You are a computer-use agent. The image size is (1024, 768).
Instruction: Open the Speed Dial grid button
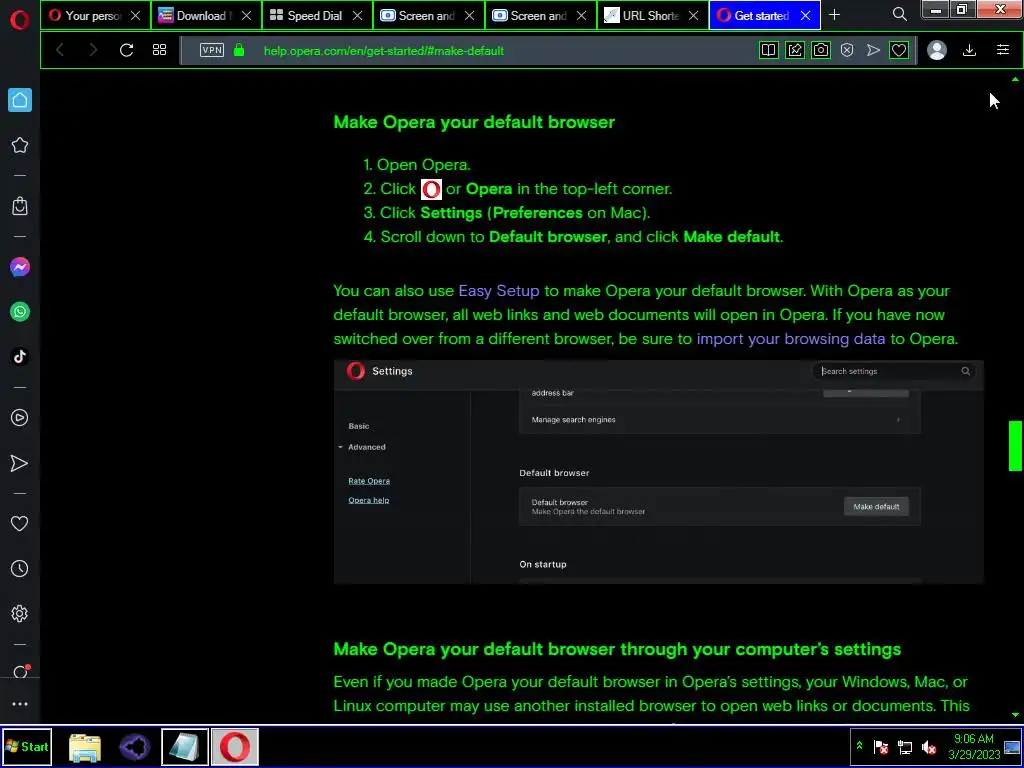pos(159,50)
